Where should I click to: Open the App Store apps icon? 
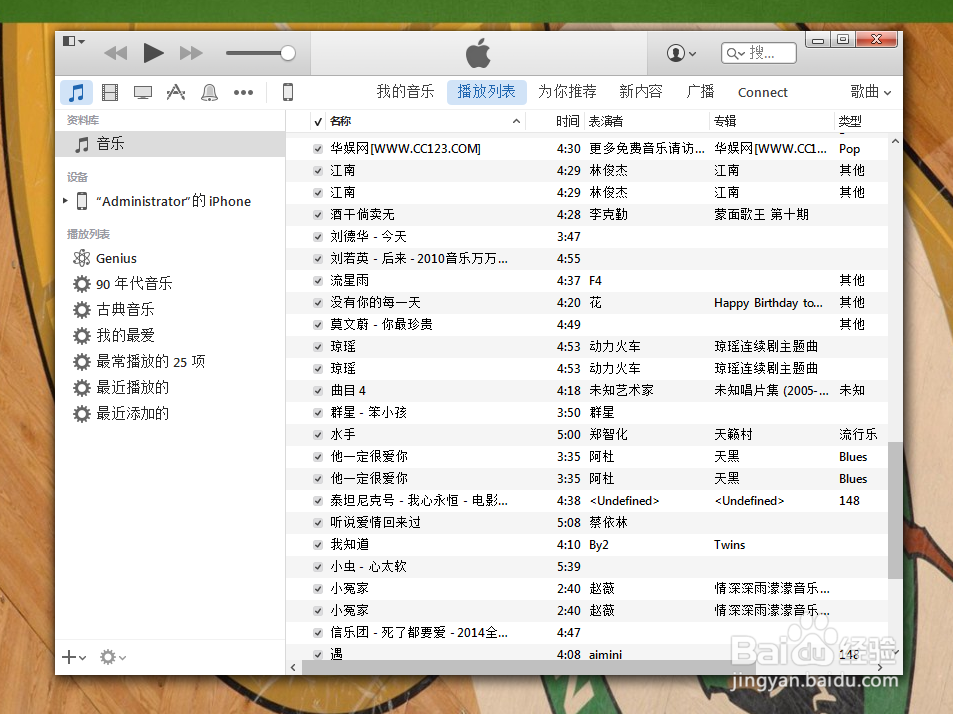176,92
